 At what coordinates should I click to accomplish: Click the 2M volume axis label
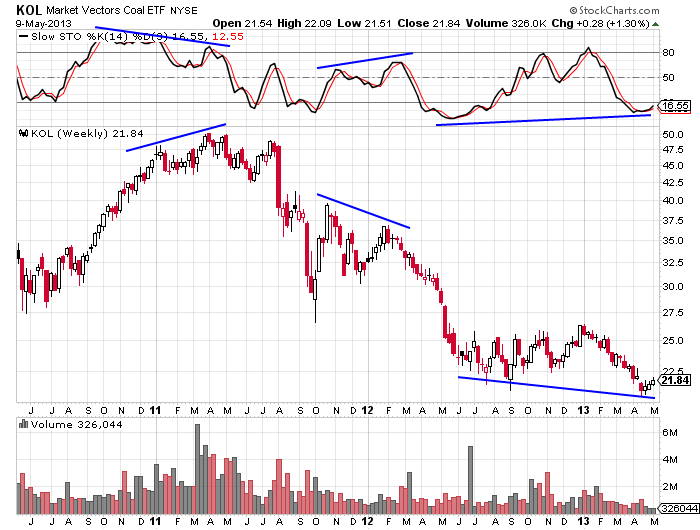coord(670,487)
